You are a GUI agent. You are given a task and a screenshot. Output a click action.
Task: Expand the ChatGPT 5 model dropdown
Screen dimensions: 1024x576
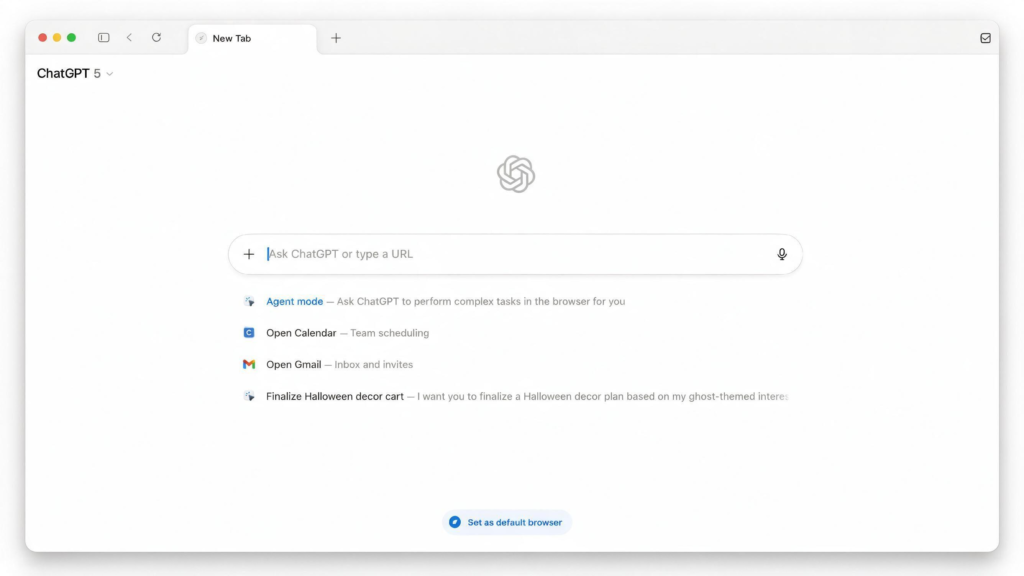point(75,74)
